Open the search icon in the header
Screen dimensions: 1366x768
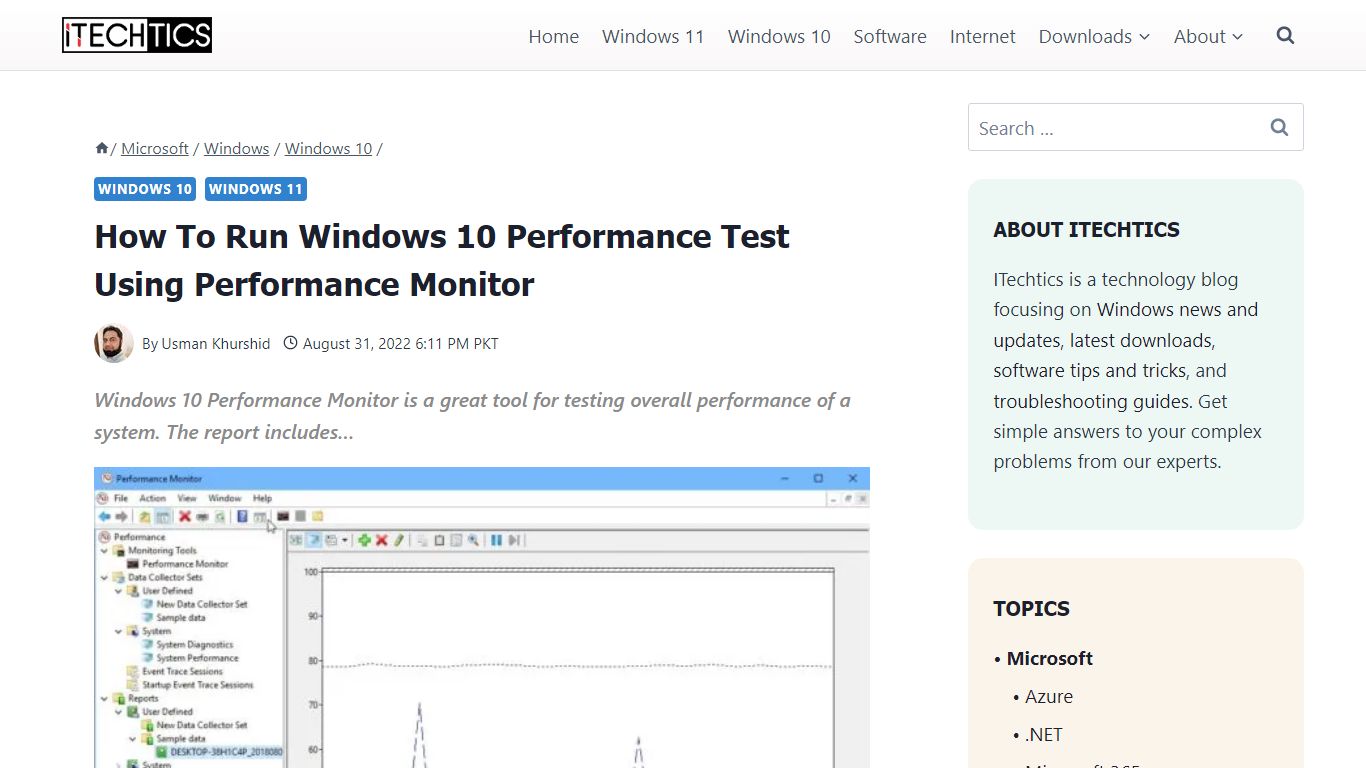pos(1285,36)
